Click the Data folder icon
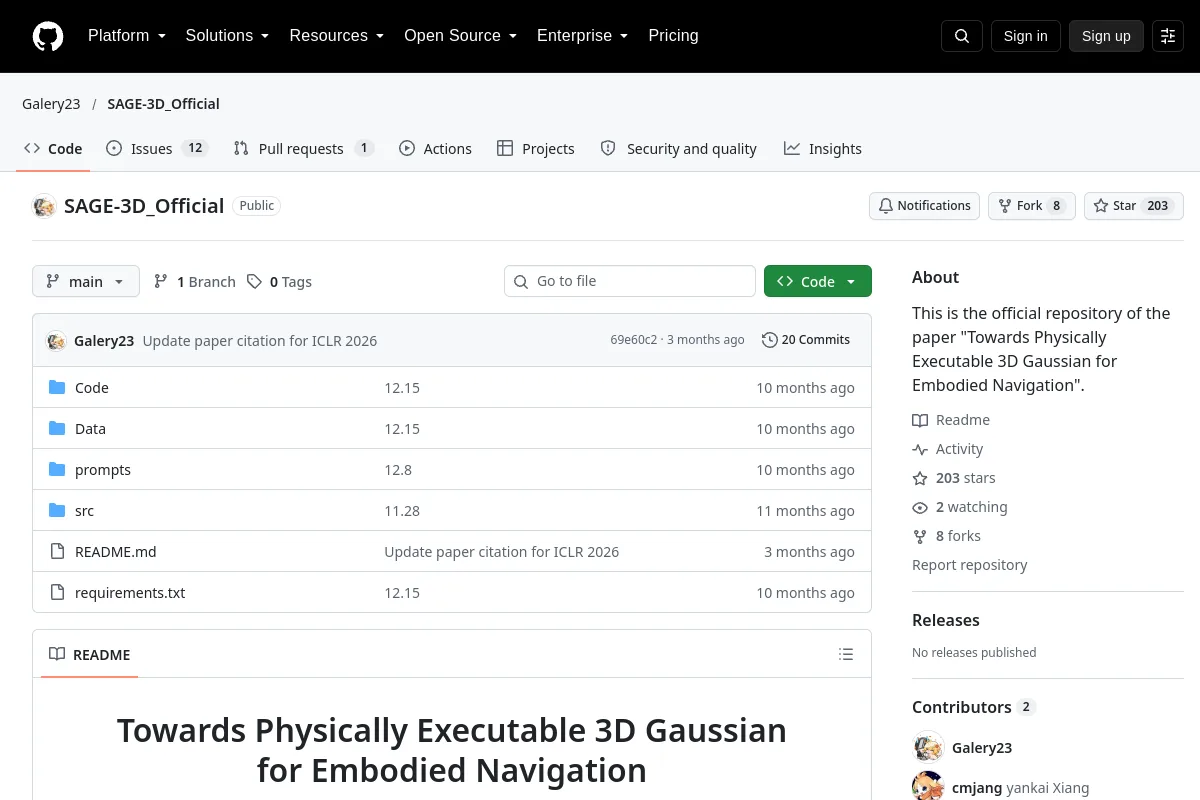This screenshot has height=800, width=1200. point(57,429)
